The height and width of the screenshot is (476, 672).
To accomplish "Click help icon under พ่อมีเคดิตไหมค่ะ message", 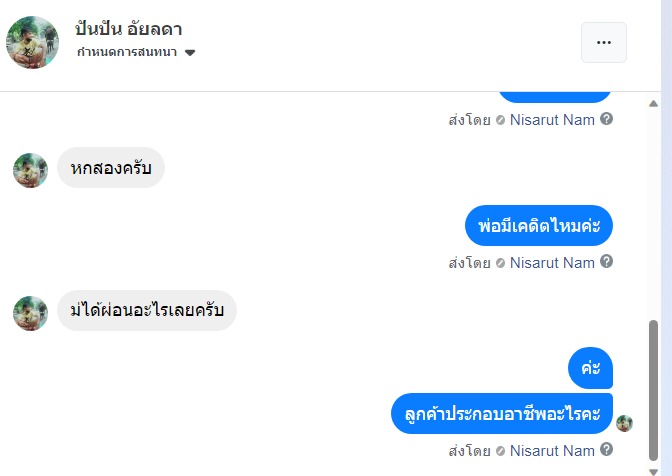I will coord(606,262).
